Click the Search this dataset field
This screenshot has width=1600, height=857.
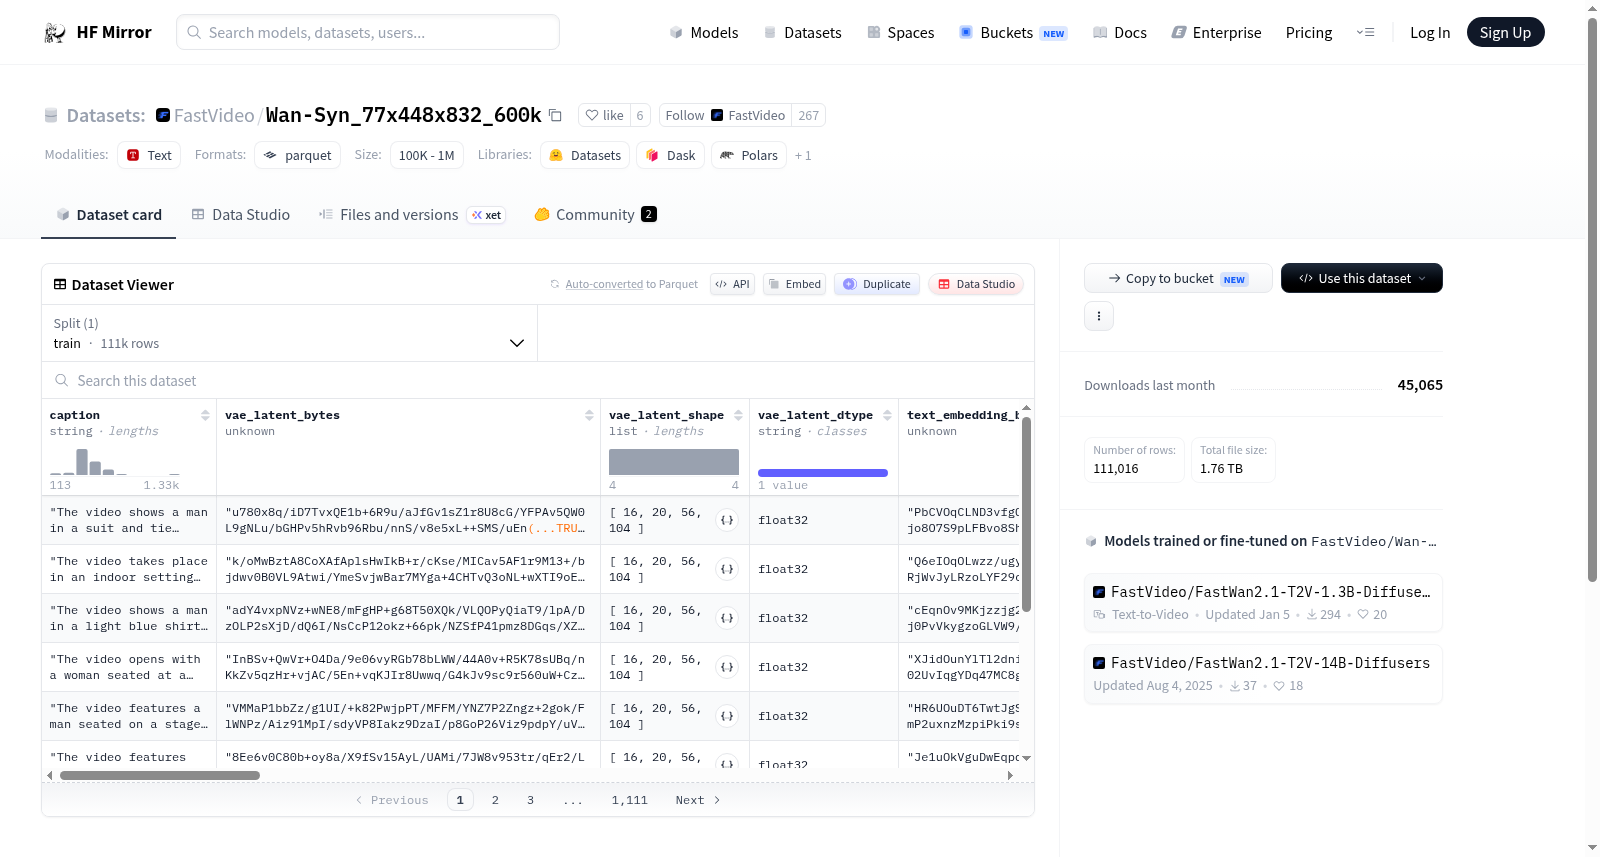[x=538, y=380]
